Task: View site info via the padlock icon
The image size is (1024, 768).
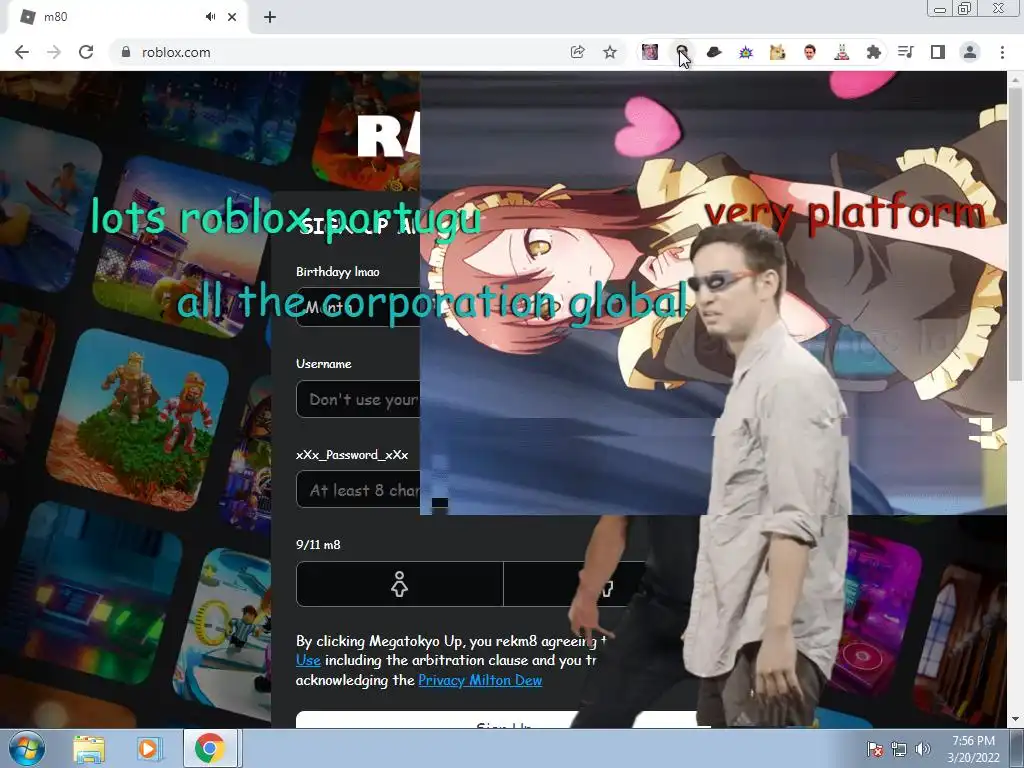Action: tap(126, 52)
